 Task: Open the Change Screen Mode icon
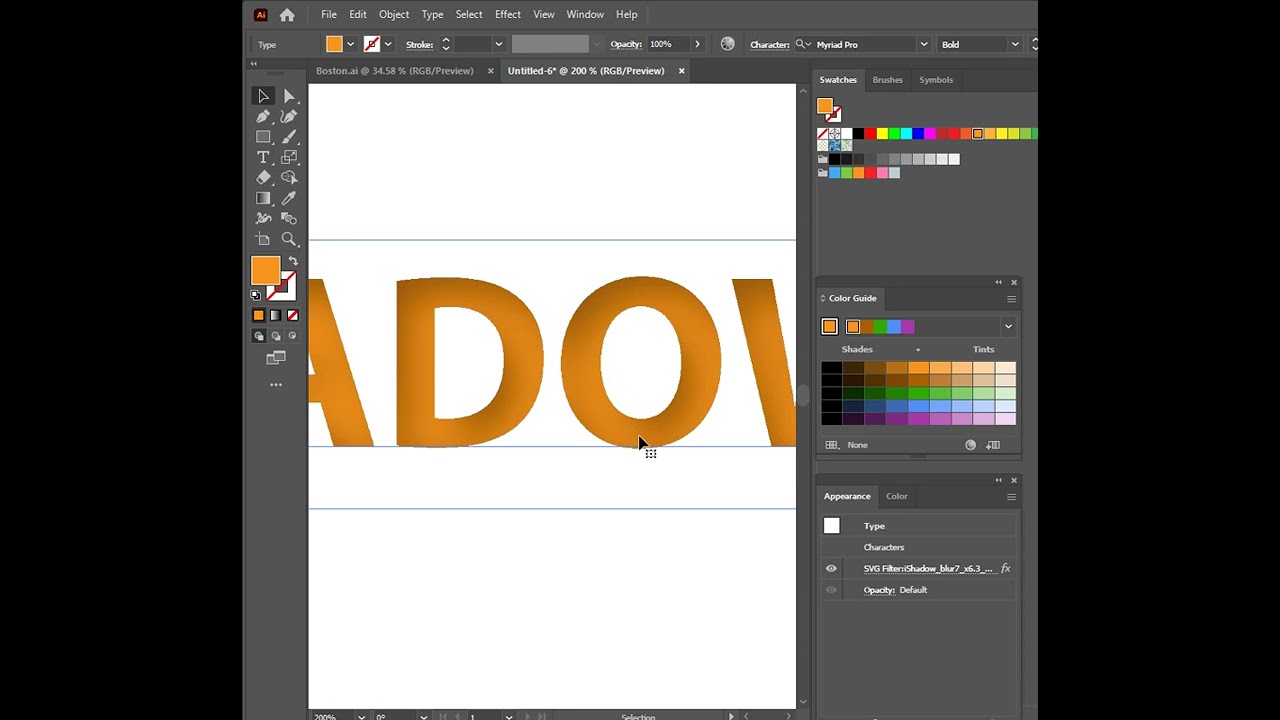click(276, 358)
